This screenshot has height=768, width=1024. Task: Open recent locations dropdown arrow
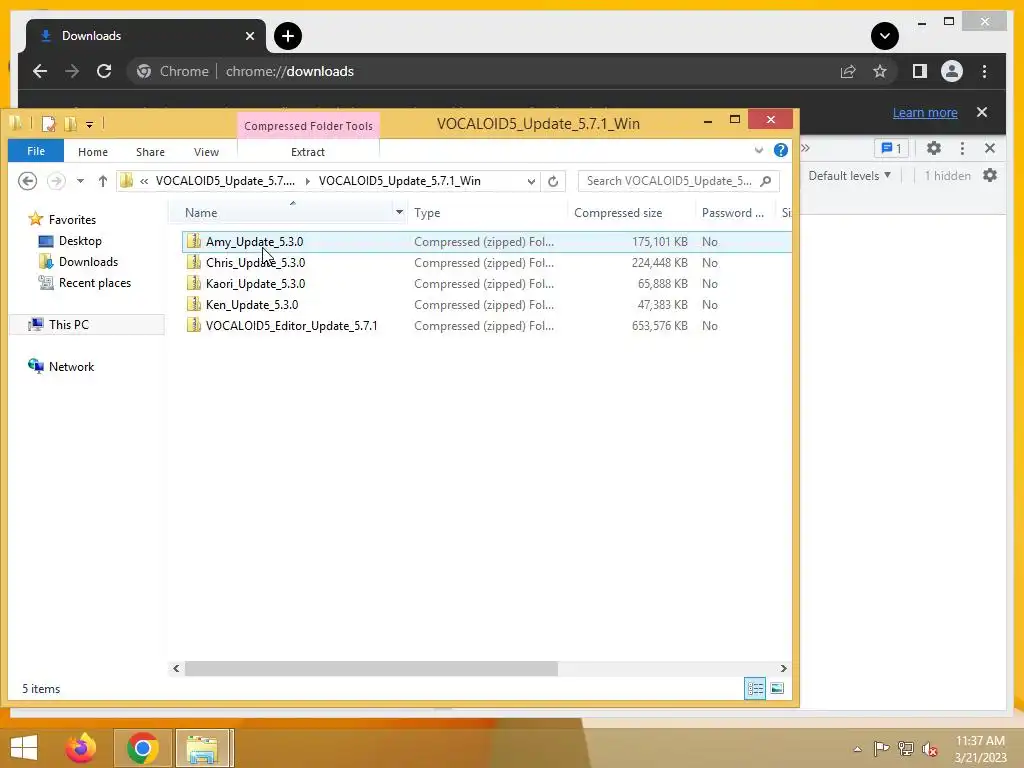[80, 181]
